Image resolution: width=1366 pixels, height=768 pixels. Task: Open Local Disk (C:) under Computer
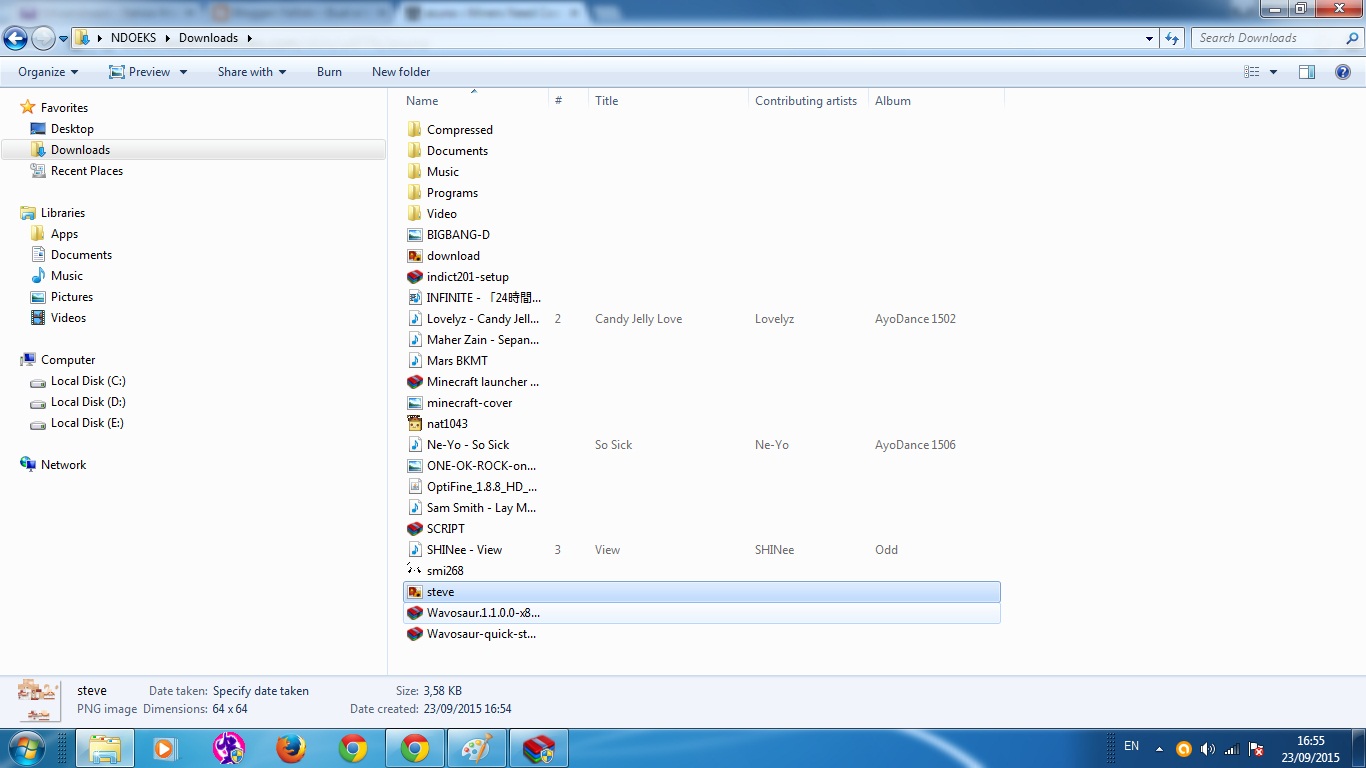[x=86, y=381]
